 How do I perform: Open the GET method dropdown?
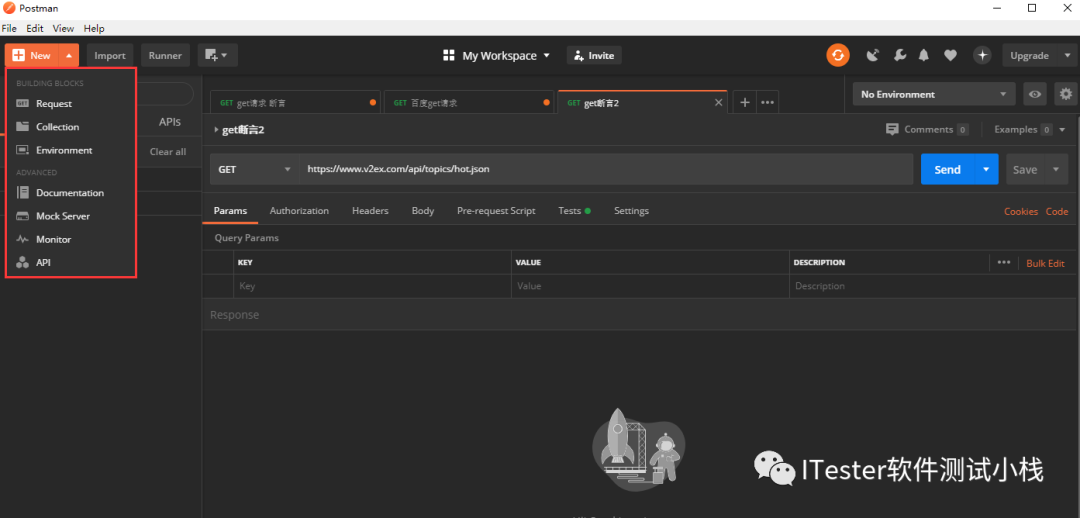tap(254, 169)
